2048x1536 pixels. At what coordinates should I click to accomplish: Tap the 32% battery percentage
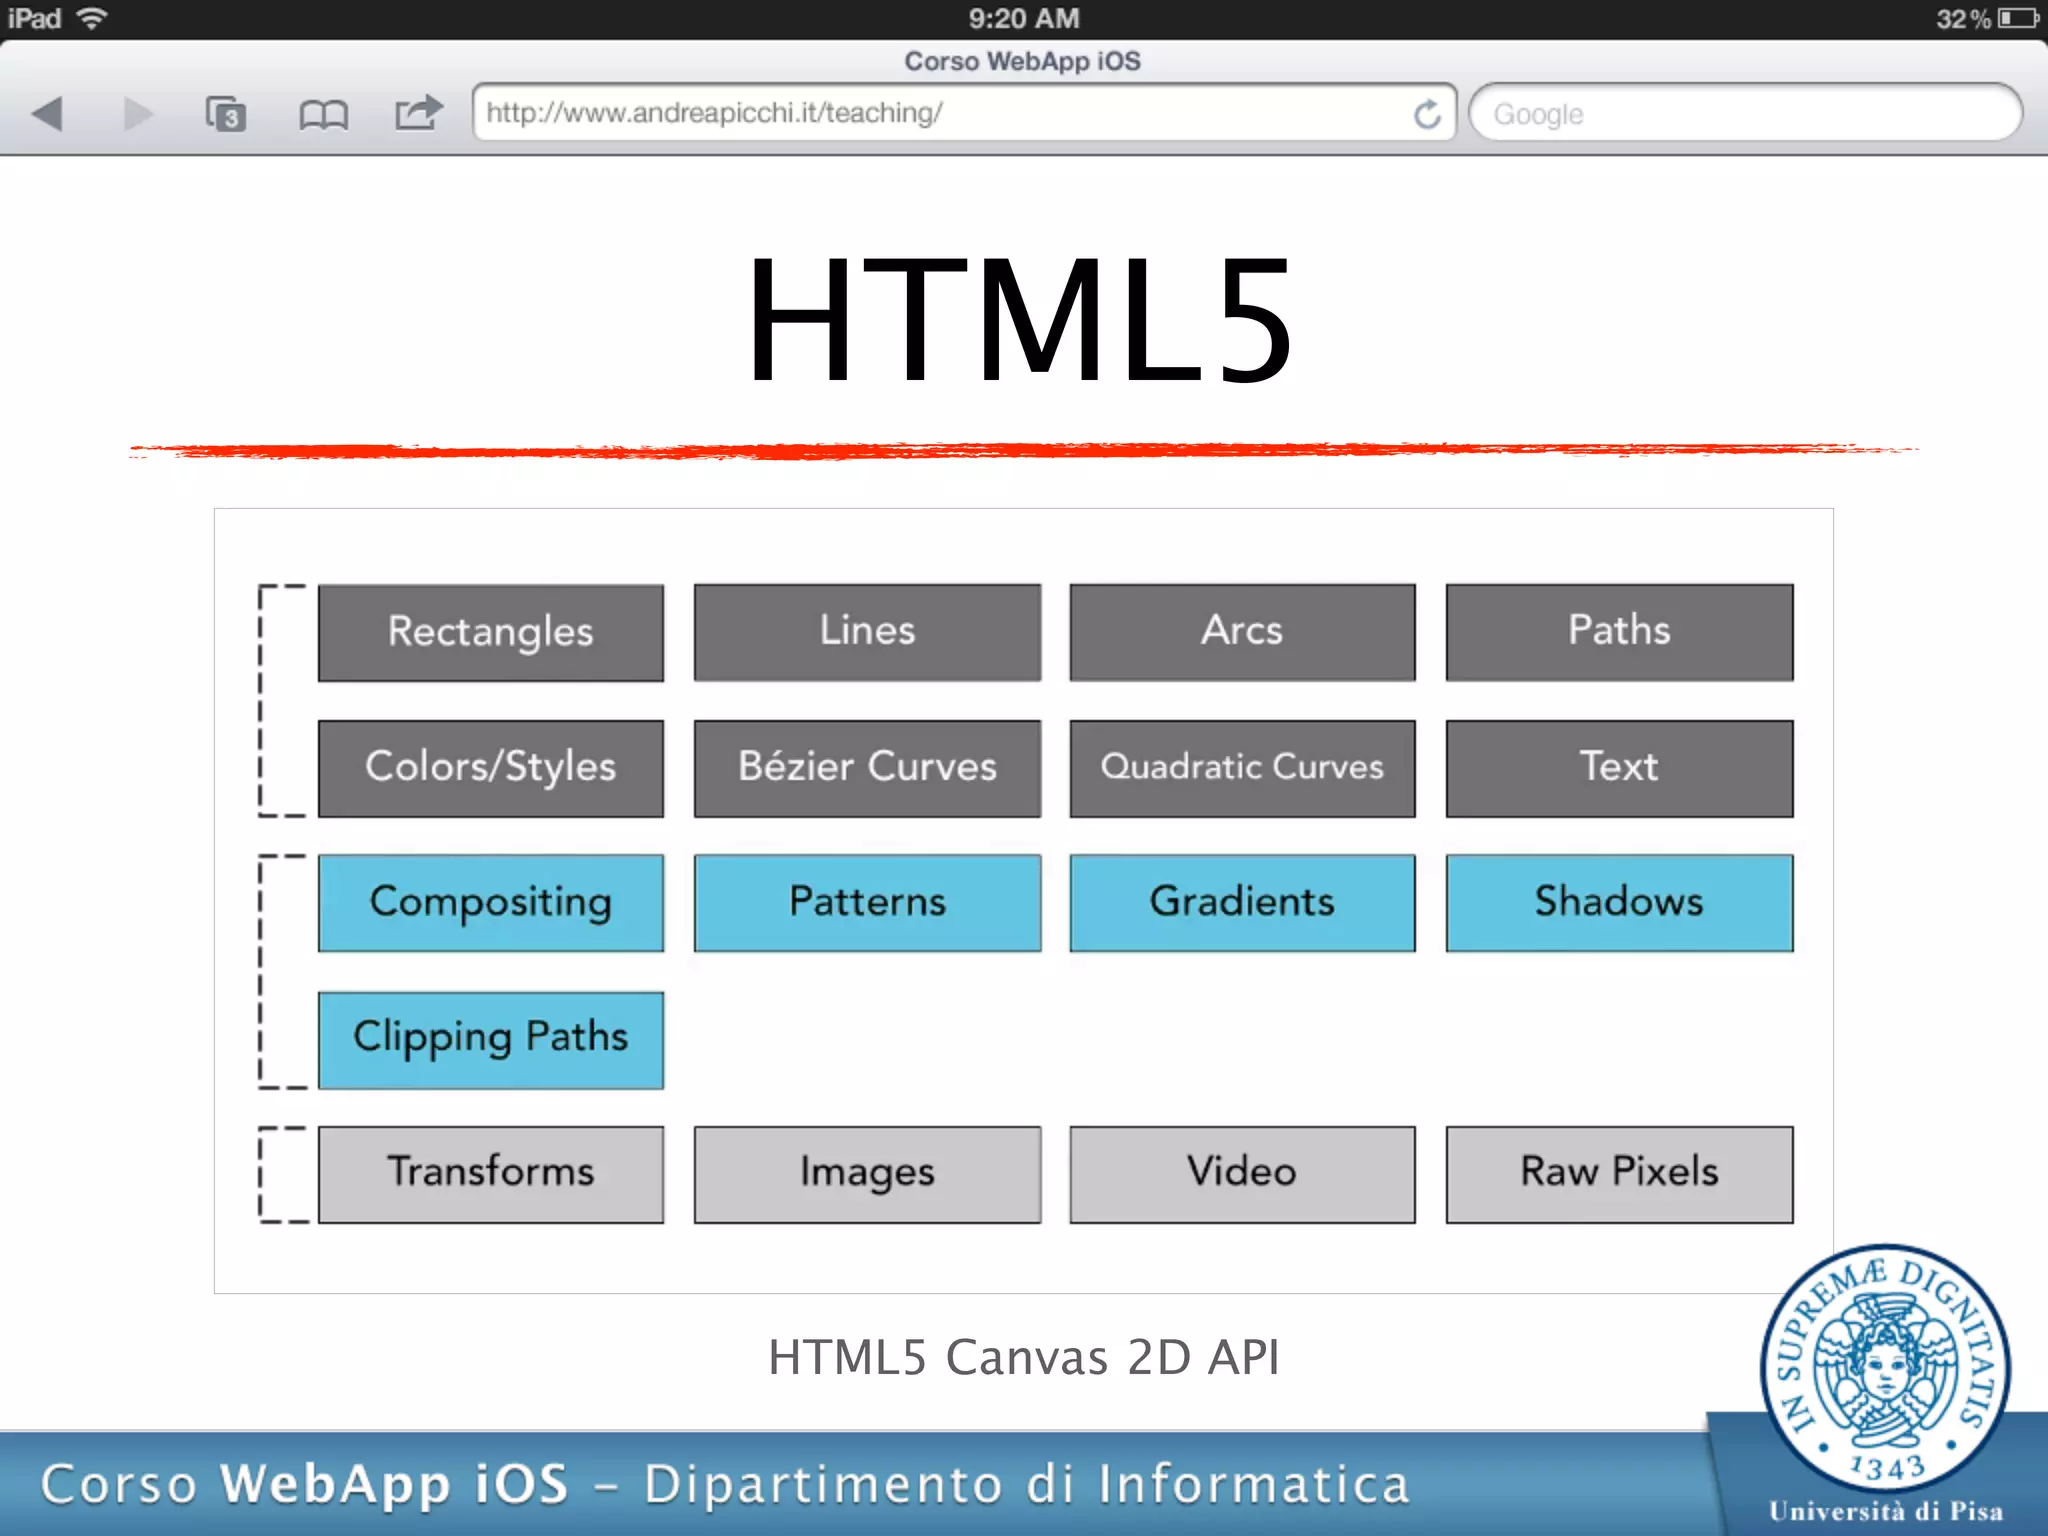[1963, 19]
